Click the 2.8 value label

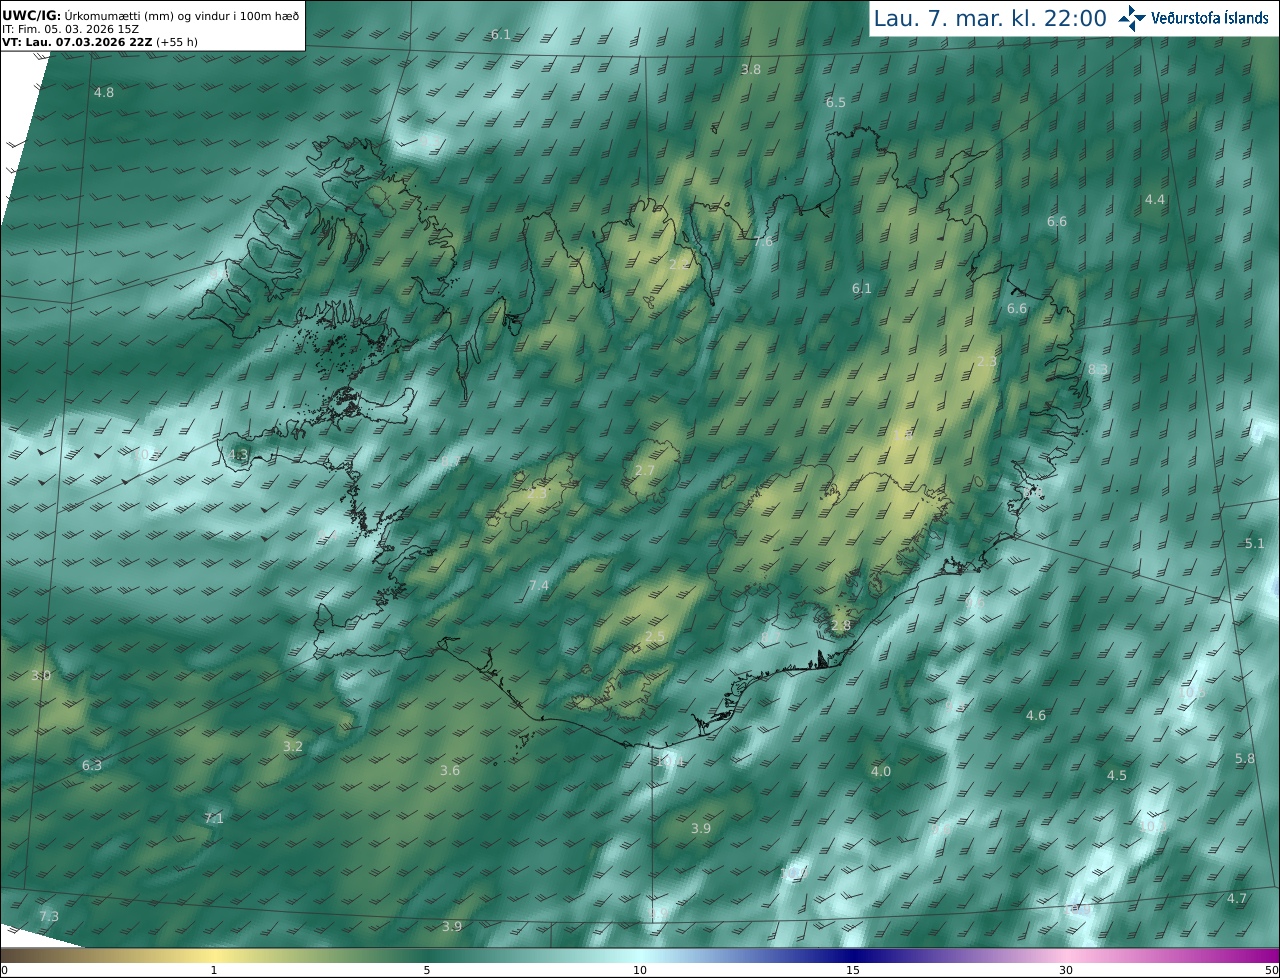tap(841, 626)
